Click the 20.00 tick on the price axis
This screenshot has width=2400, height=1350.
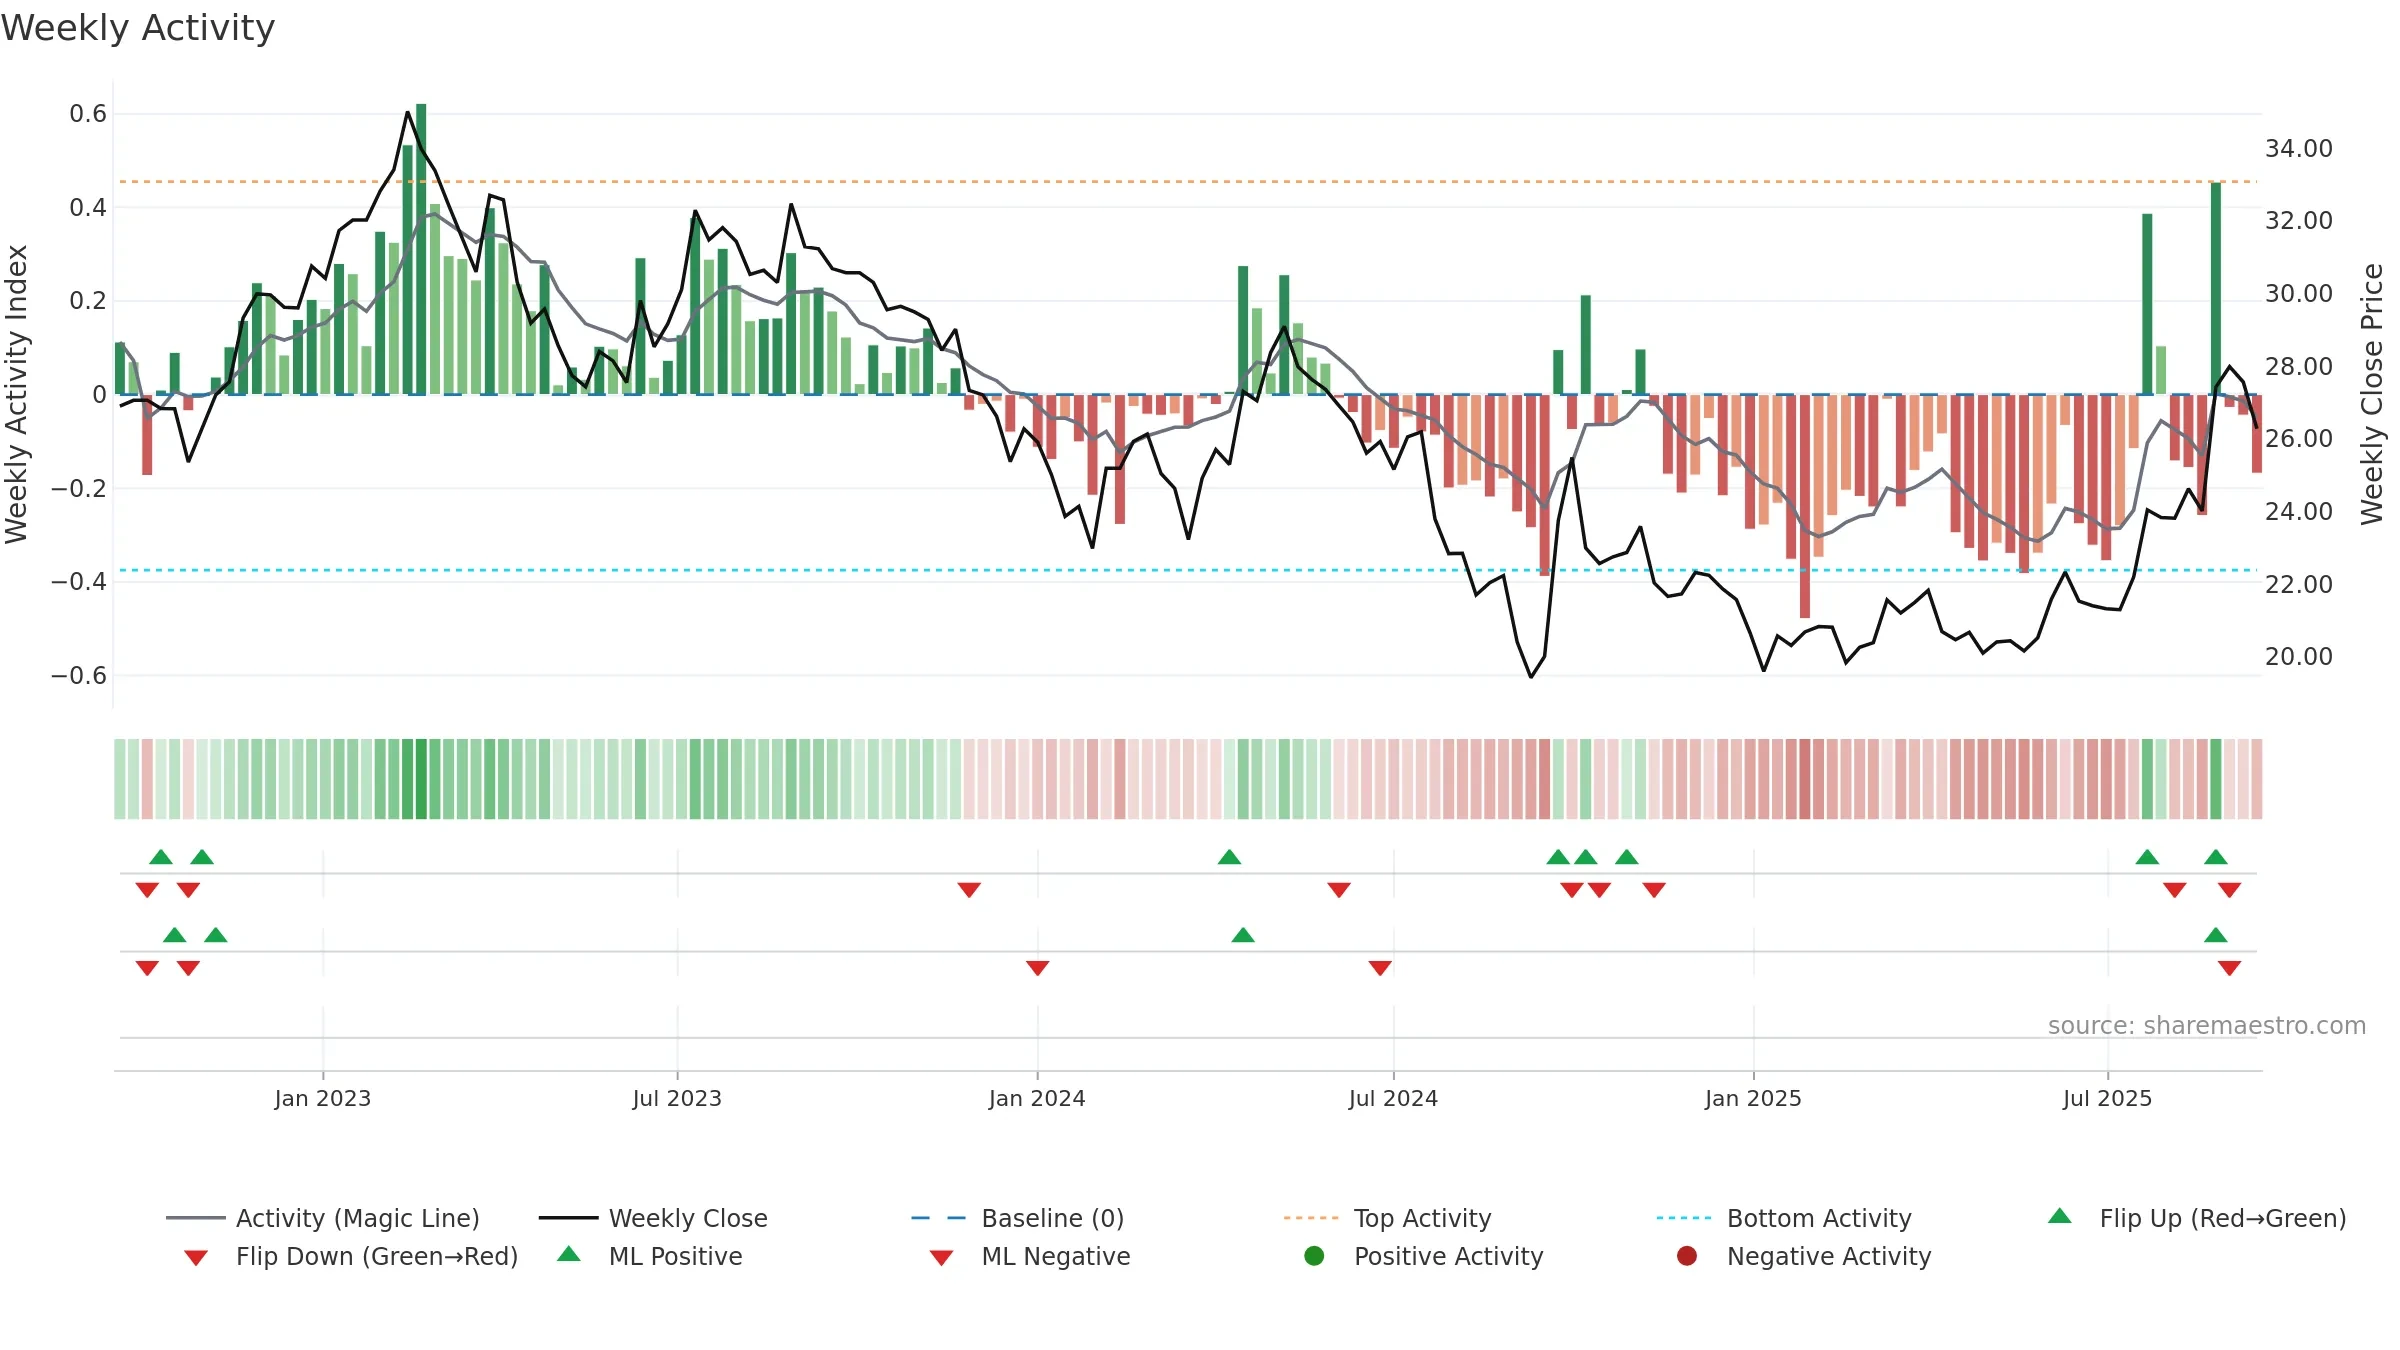coord(2299,656)
